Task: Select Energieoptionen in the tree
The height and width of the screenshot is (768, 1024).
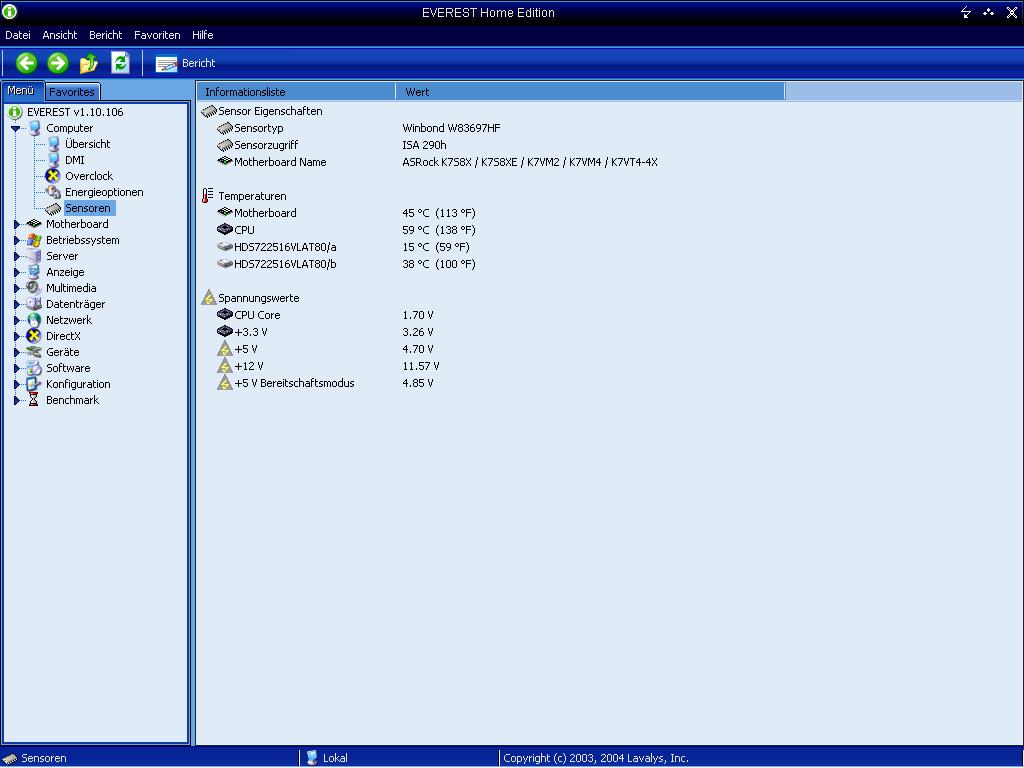Action: coord(104,192)
